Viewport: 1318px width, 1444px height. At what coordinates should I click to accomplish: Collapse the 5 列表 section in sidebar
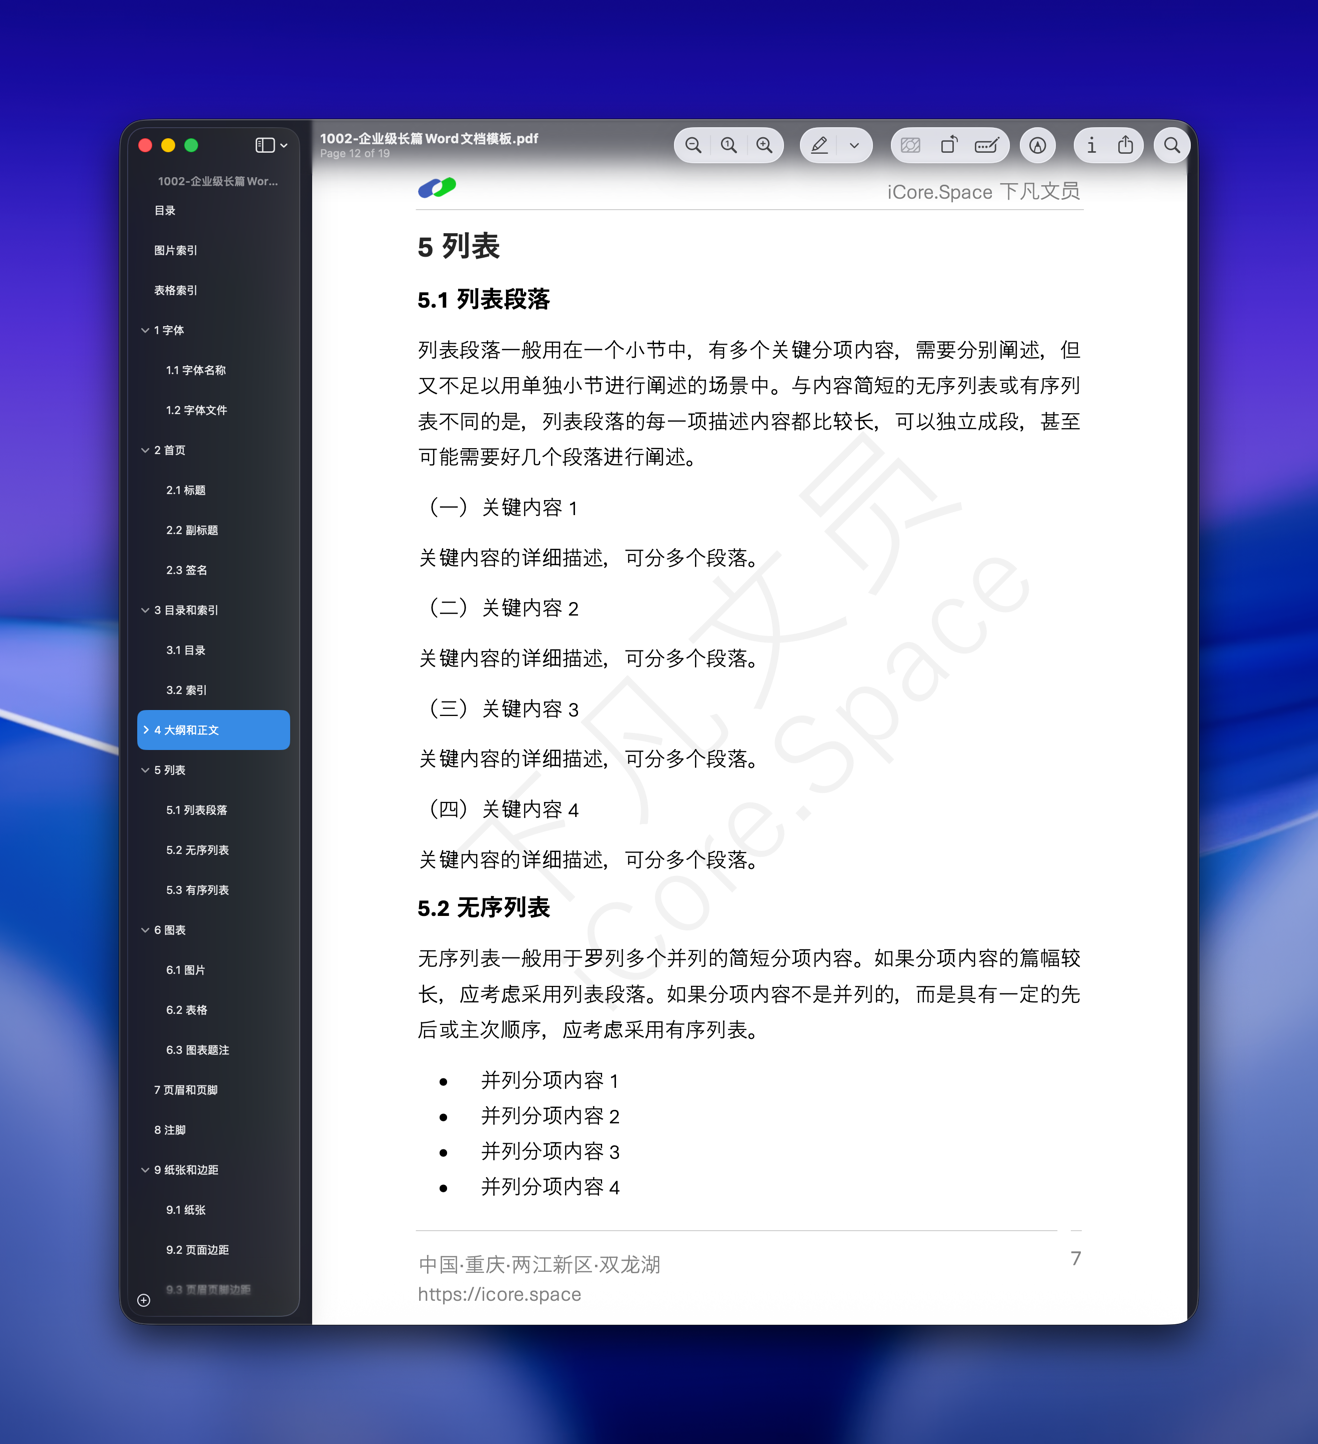click(x=146, y=770)
